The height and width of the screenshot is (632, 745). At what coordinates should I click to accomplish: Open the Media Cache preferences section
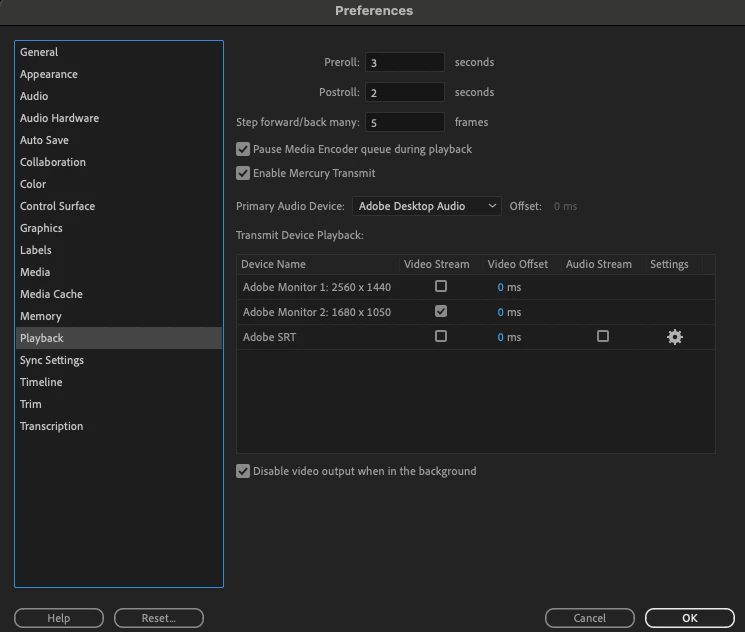51,294
